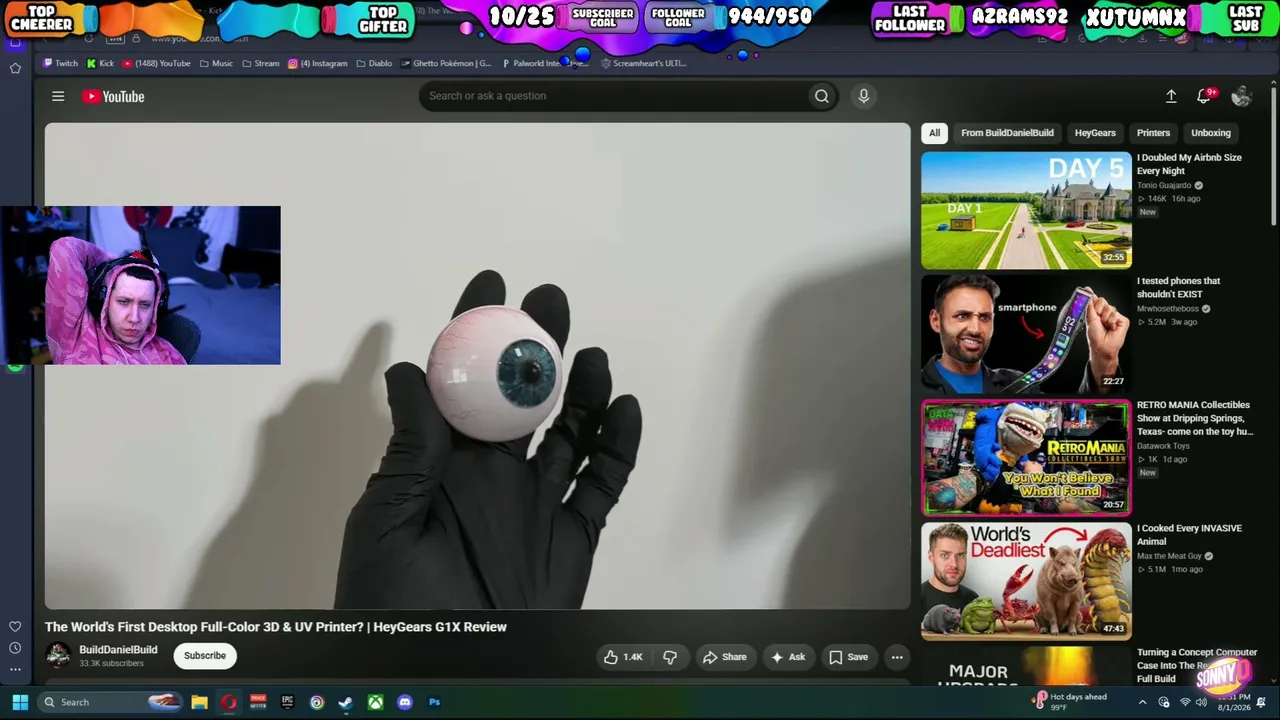The image size is (1280, 720).
Task: Open more actions for the video
Action: pyautogui.click(x=897, y=657)
